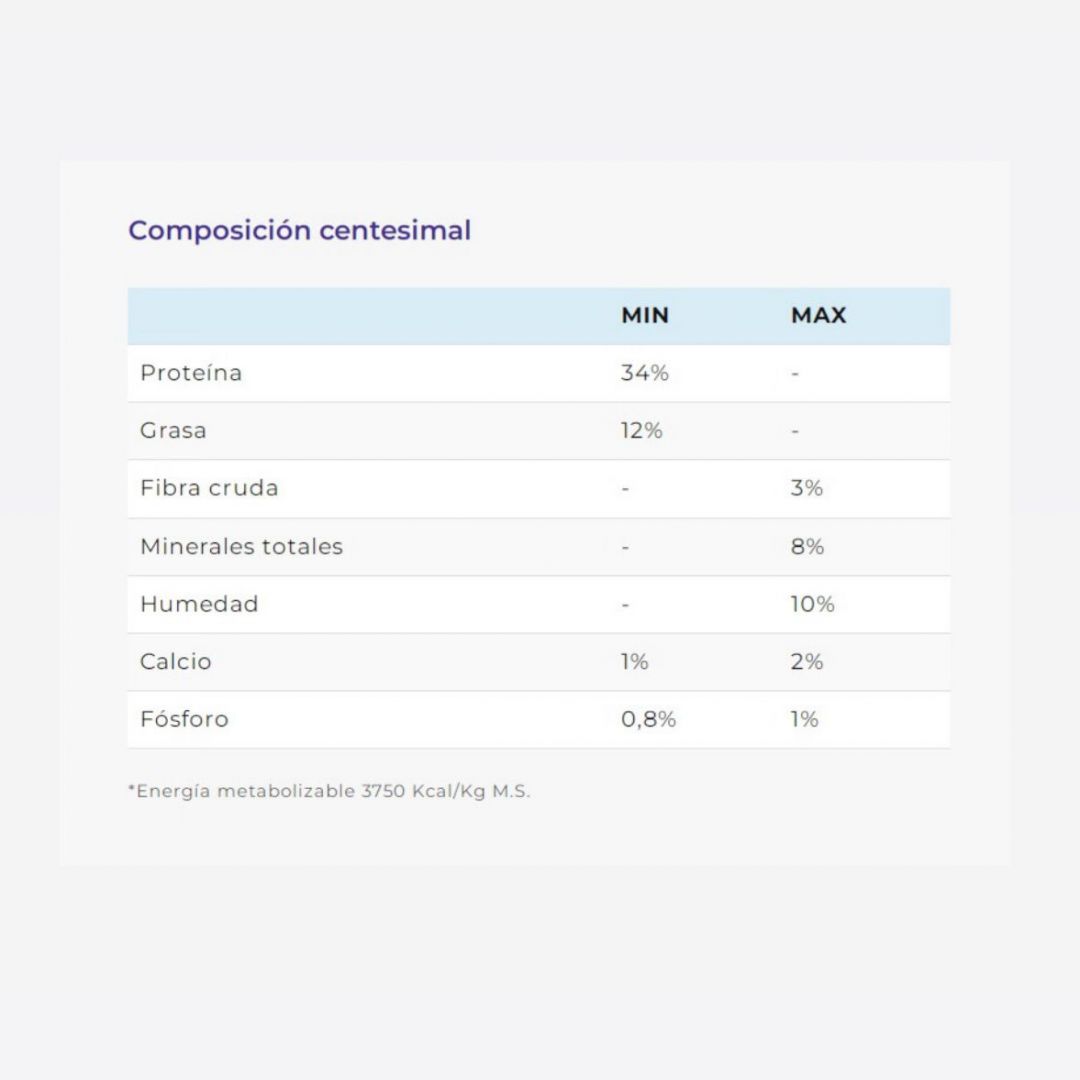Click the Fósforo row label
The height and width of the screenshot is (1080, 1080).
(x=184, y=719)
